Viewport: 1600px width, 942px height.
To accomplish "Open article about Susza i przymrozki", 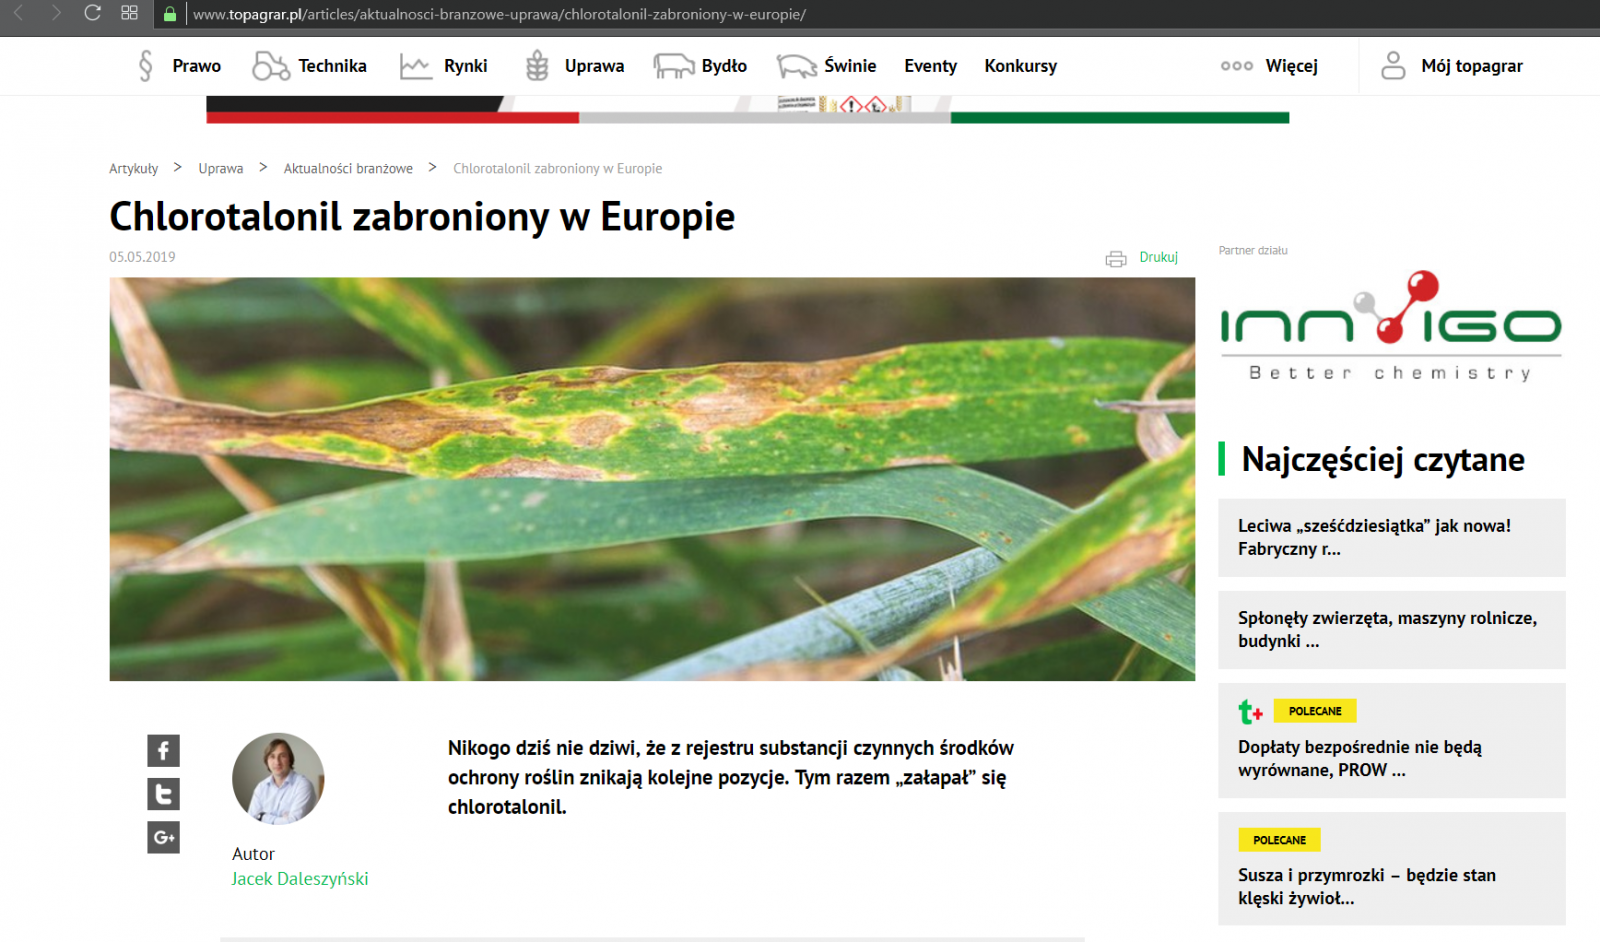I will tap(1366, 886).
